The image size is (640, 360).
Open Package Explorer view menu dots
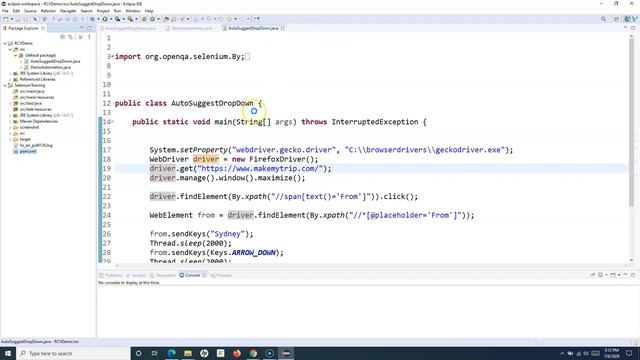(x=89, y=37)
